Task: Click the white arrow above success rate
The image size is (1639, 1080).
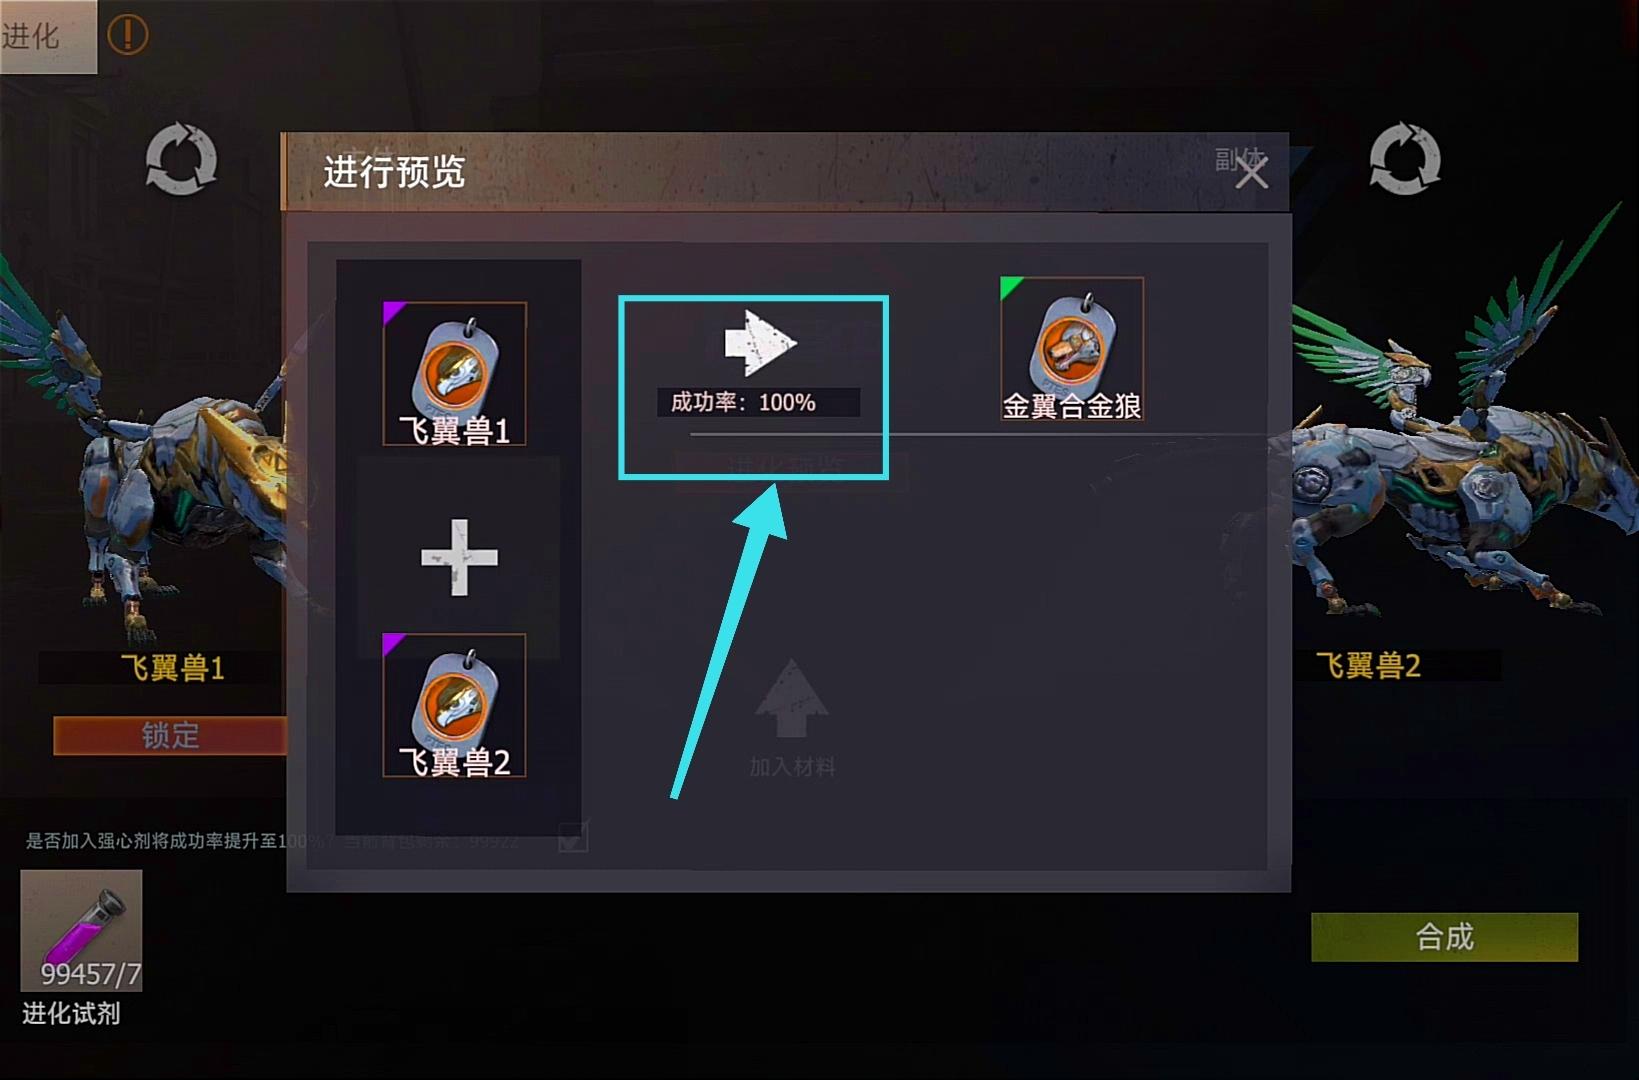Action: (760, 343)
